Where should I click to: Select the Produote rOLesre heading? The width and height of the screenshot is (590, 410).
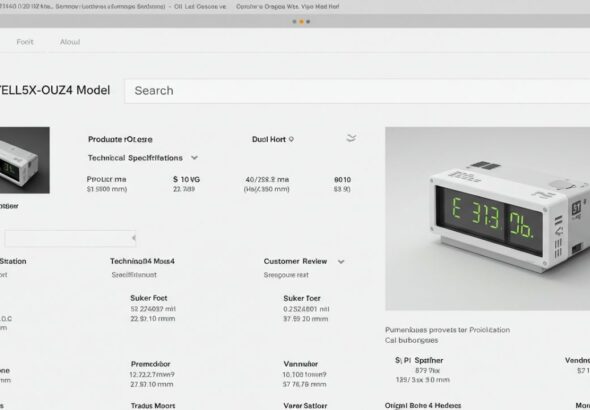coord(120,139)
